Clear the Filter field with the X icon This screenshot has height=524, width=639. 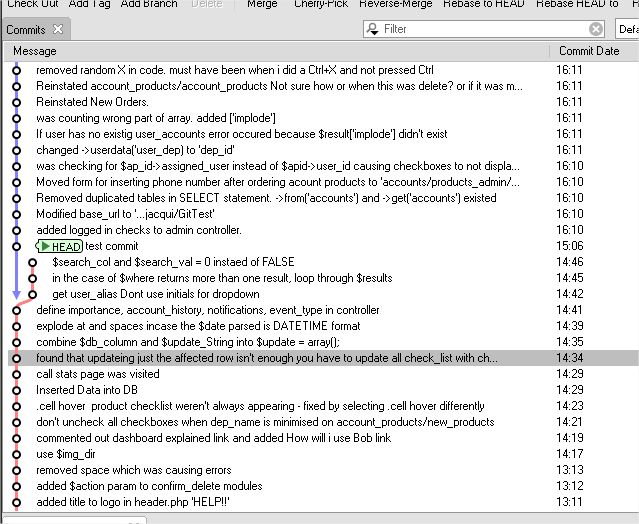coord(595,29)
